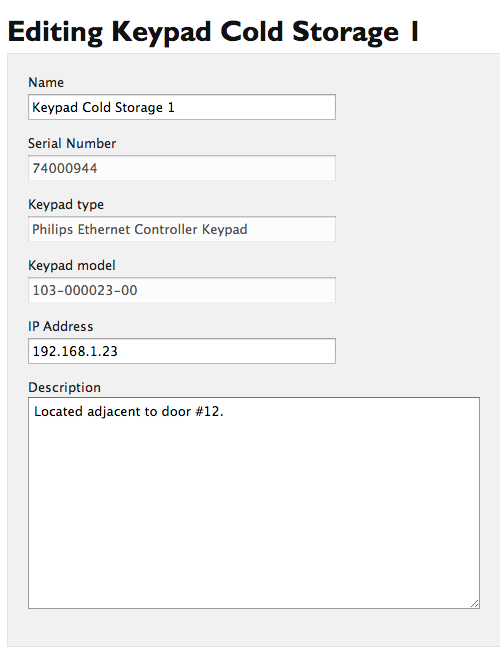500x652 pixels.
Task: Click the "Name" field label
Action: pos(46,82)
